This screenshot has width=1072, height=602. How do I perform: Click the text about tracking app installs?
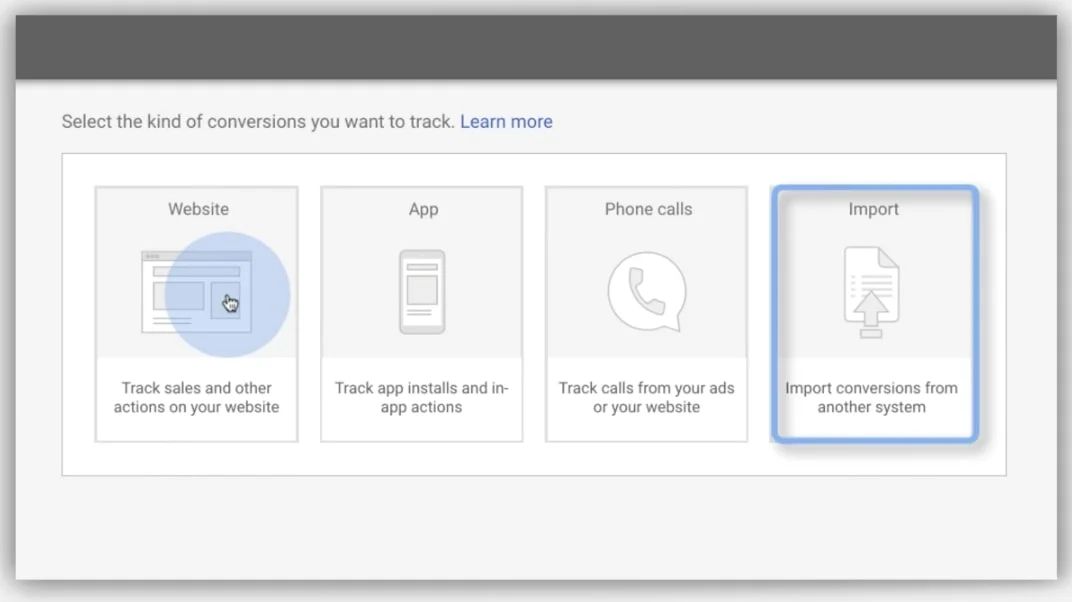tap(421, 397)
